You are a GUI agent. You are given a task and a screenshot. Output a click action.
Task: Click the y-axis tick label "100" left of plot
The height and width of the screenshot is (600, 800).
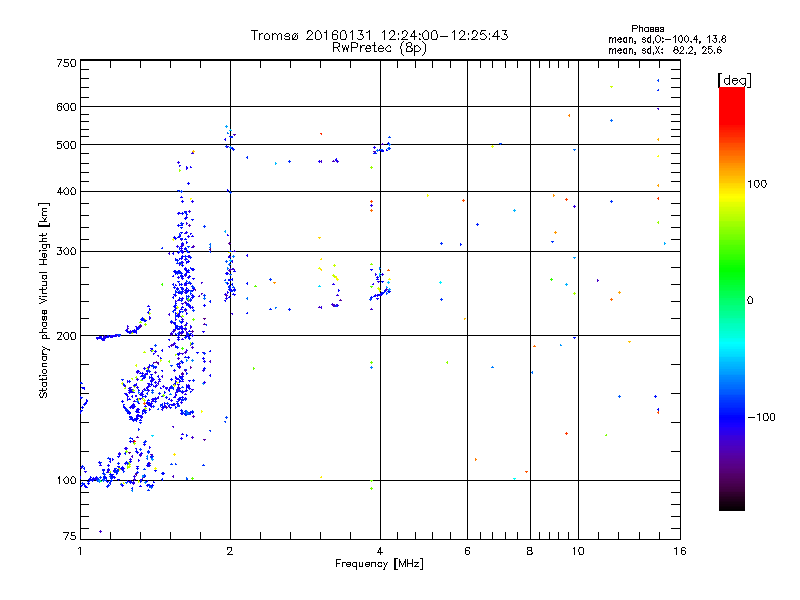coord(66,481)
